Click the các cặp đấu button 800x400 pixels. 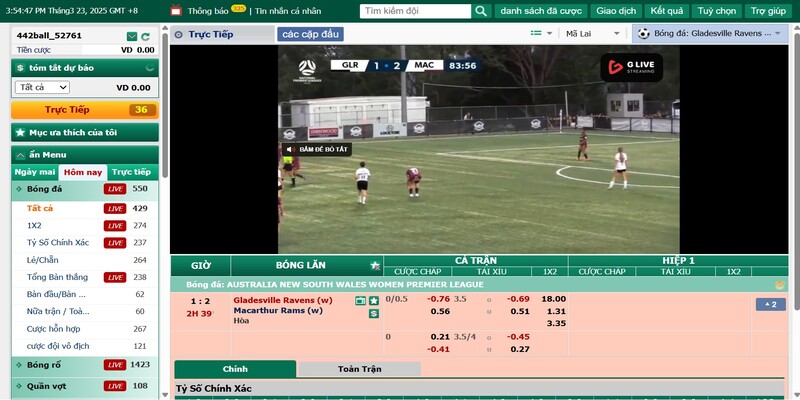310,34
